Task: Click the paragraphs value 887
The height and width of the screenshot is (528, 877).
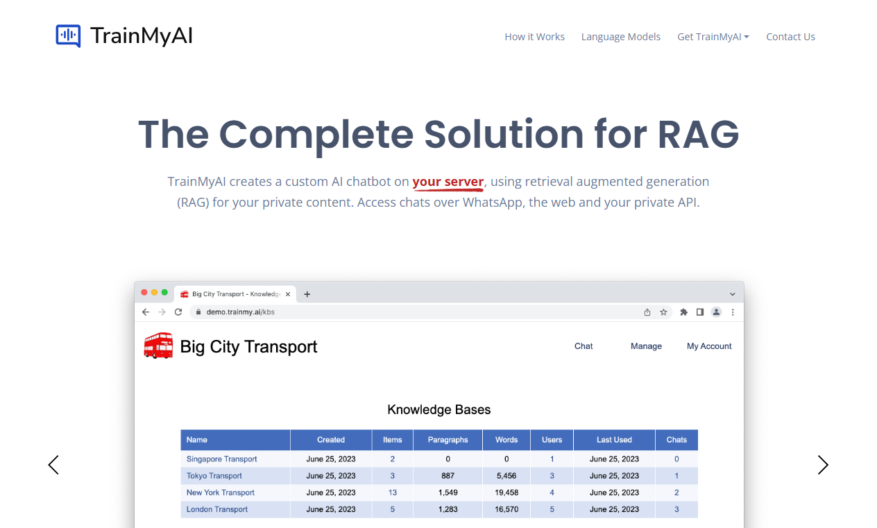Action: pyautogui.click(x=448, y=476)
